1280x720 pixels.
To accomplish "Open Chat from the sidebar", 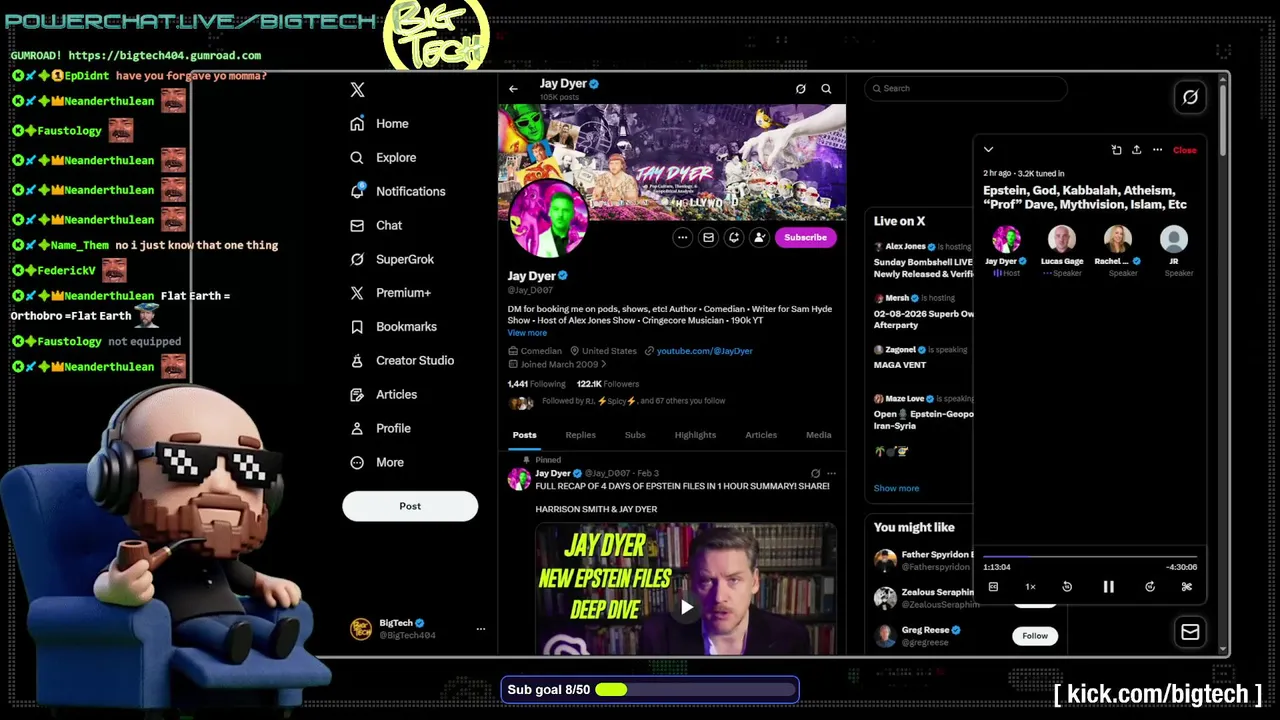I will [376, 226].
